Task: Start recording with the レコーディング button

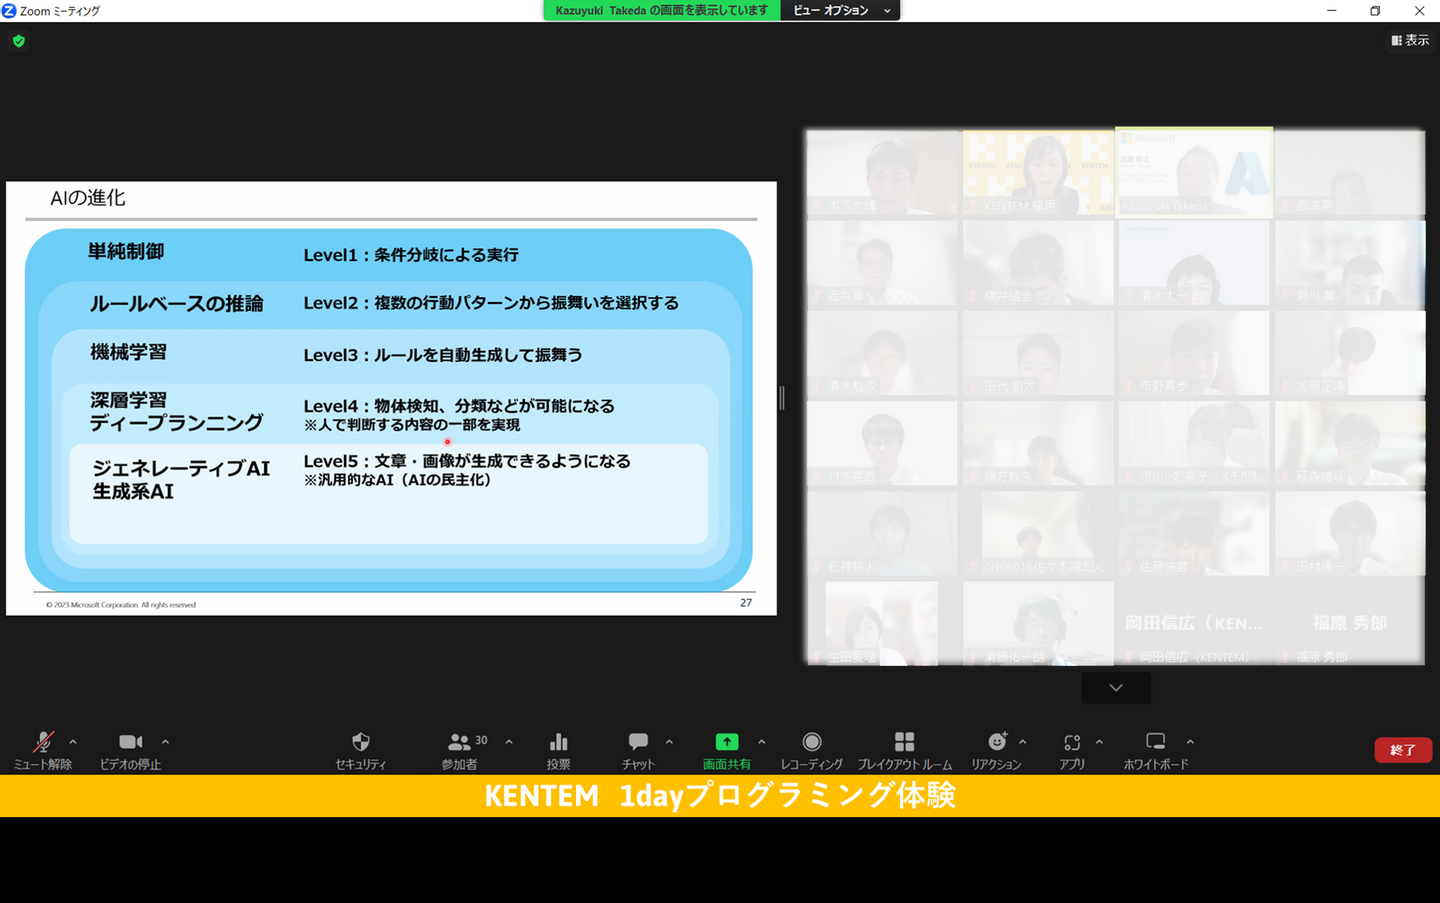Action: [811, 742]
